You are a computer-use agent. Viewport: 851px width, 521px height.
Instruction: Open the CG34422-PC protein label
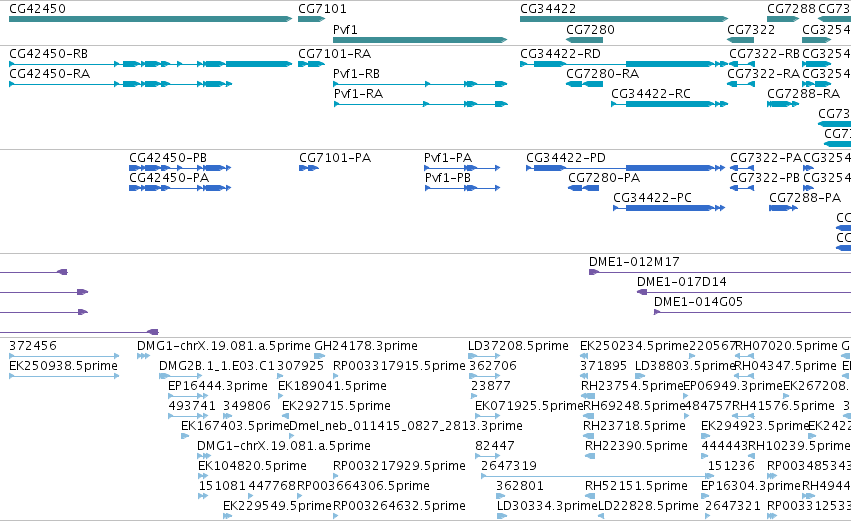[x=652, y=198]
